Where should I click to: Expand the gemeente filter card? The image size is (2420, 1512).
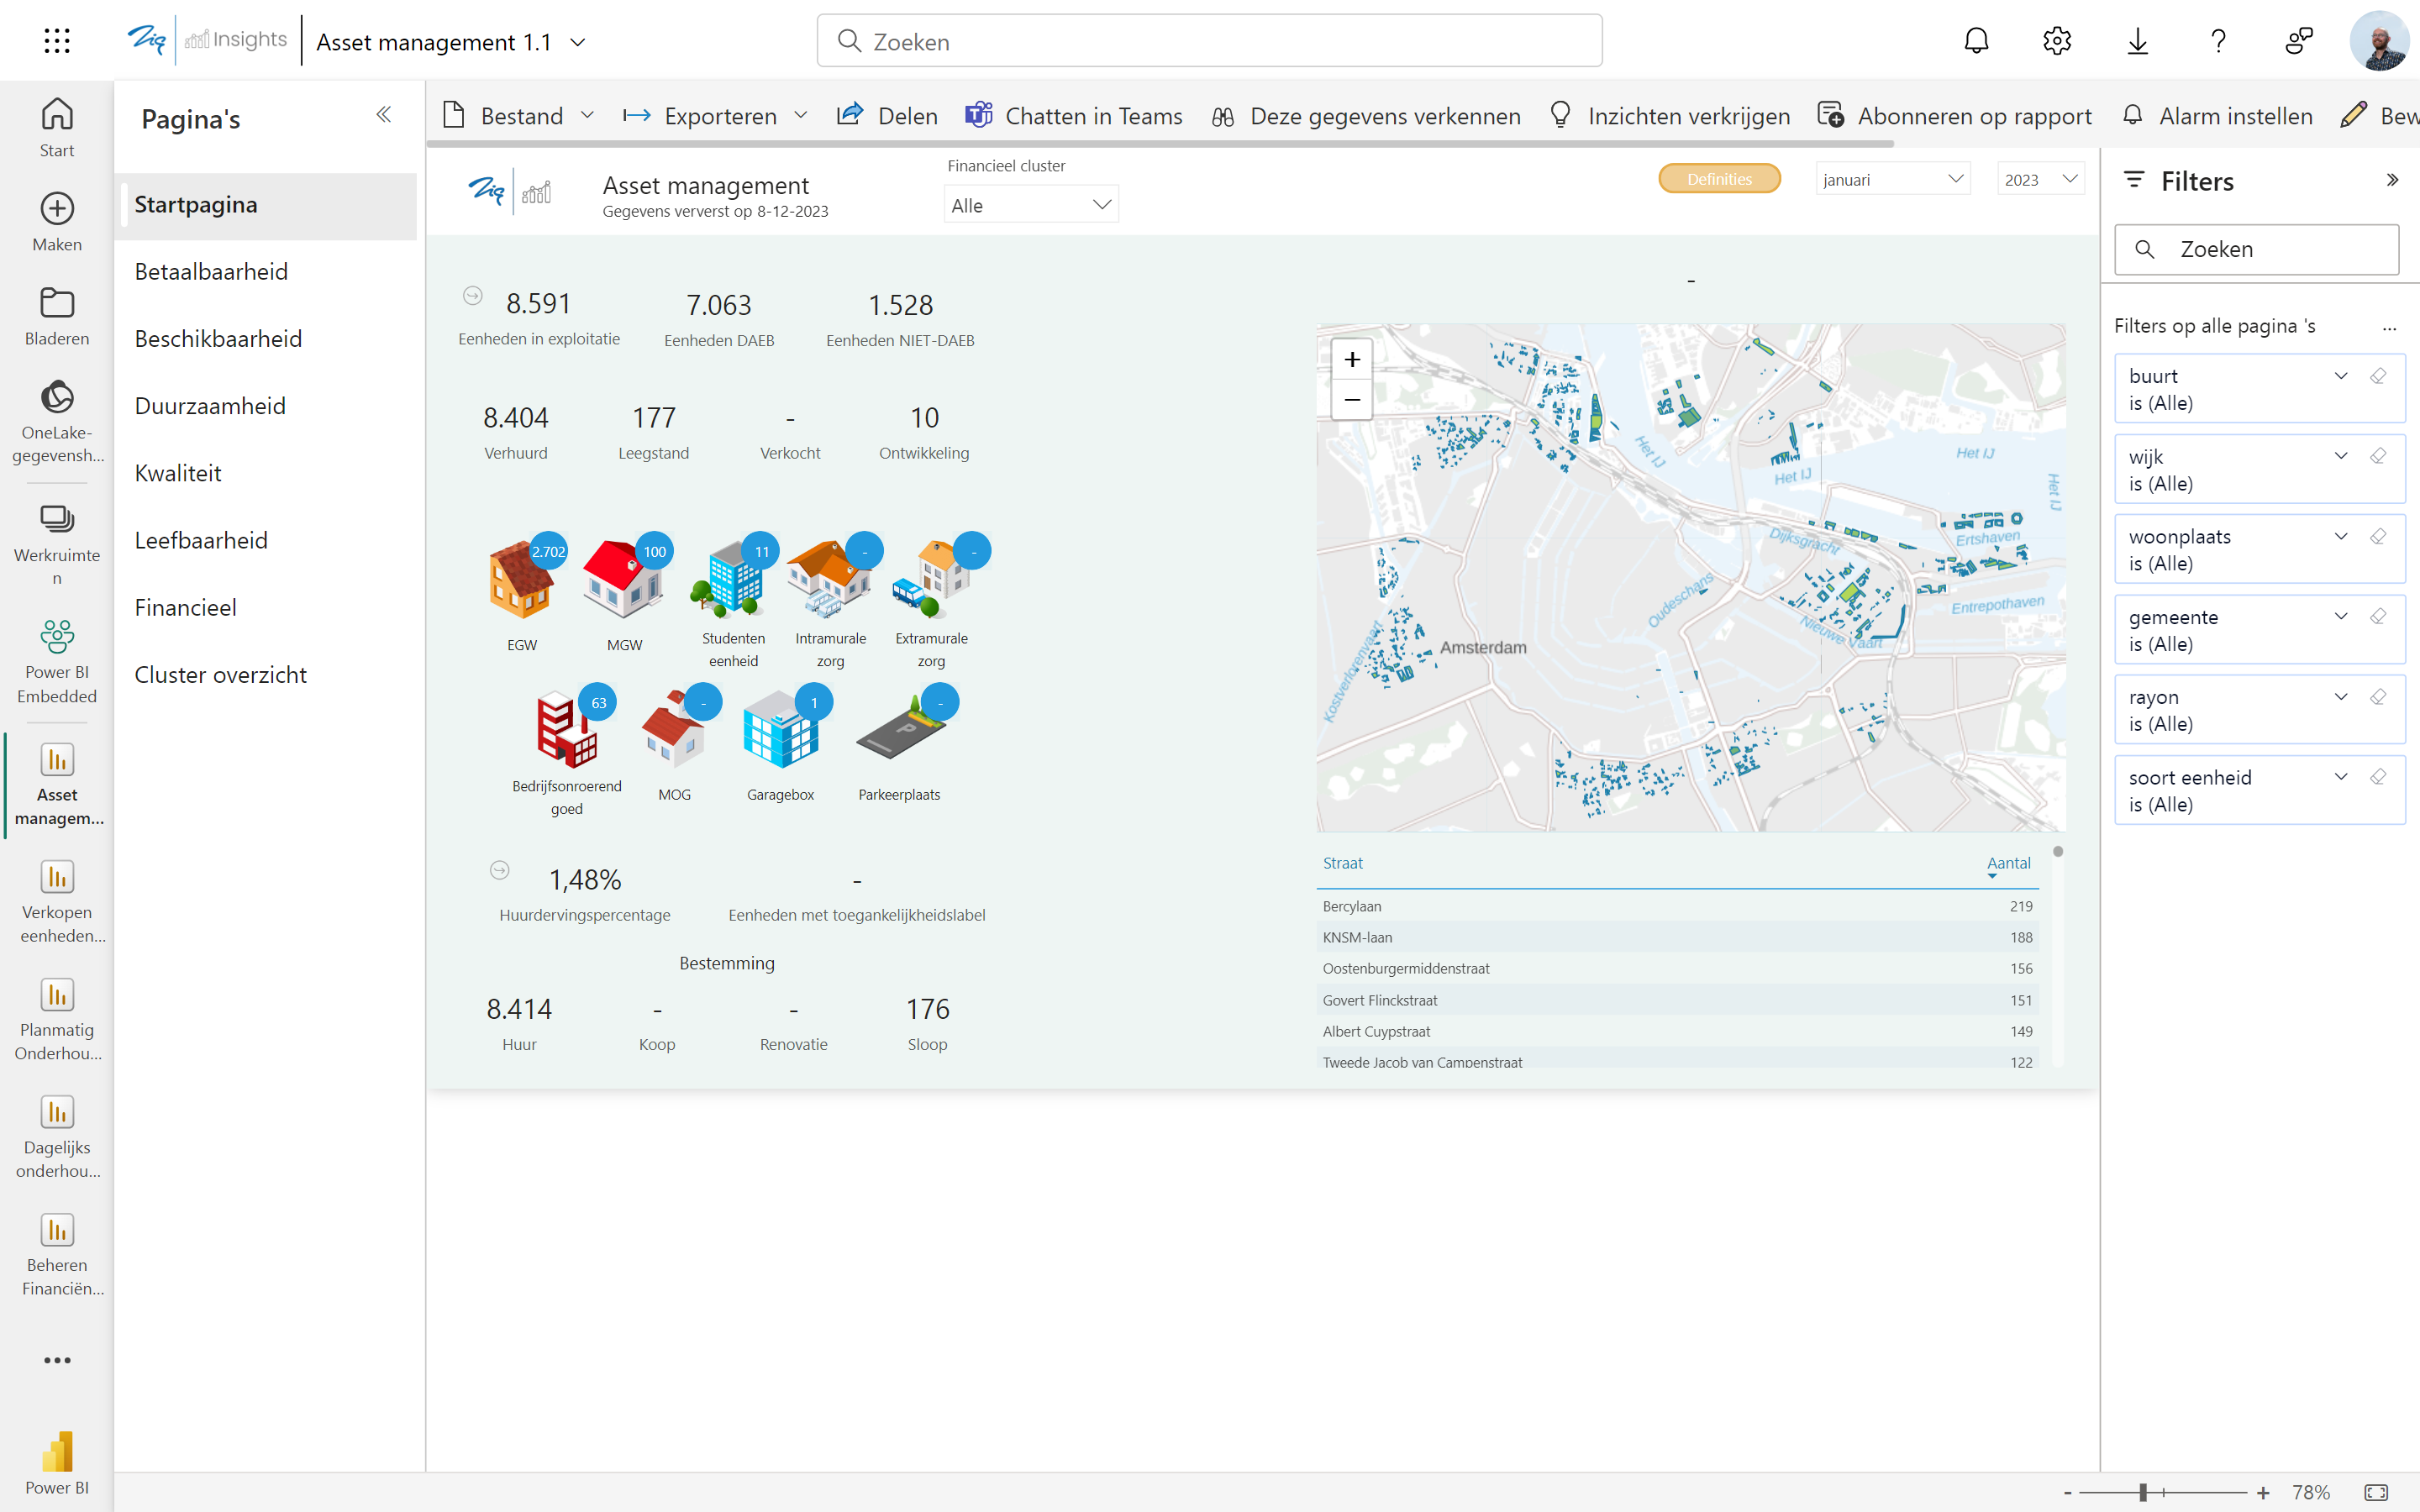click(2340, 616)
